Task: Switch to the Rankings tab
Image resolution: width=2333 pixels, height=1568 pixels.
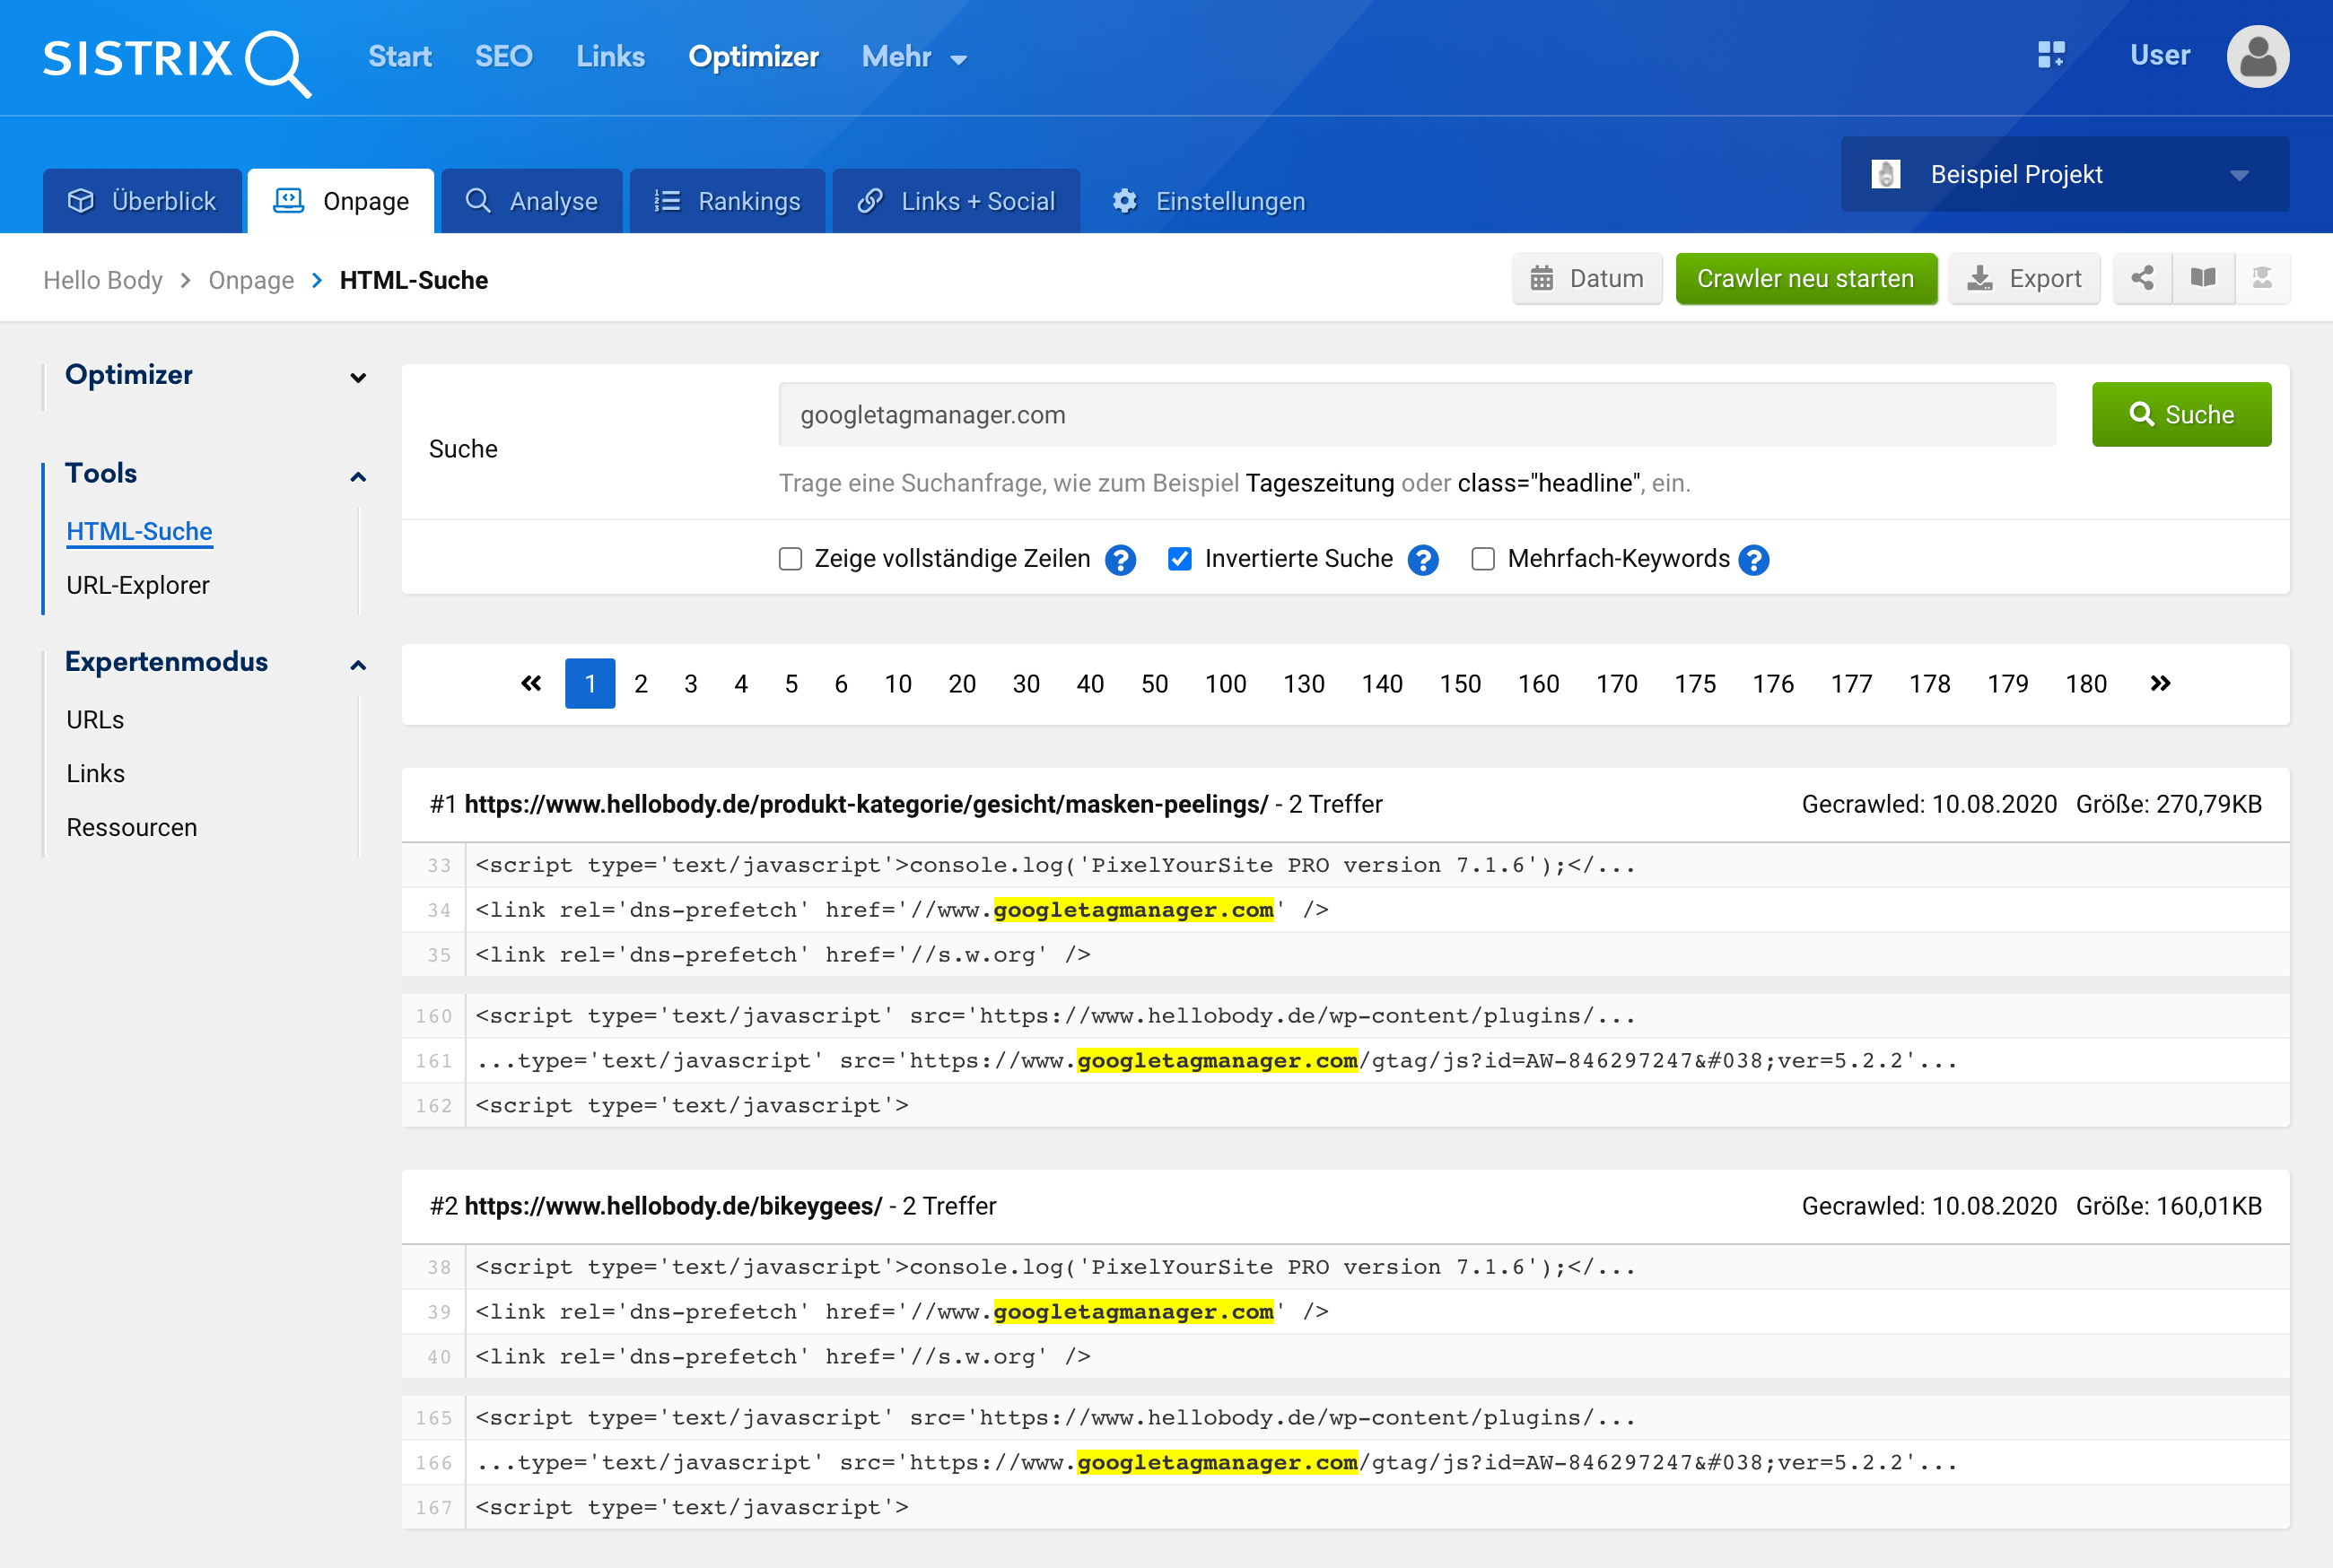Action: (x=728, y=202)
